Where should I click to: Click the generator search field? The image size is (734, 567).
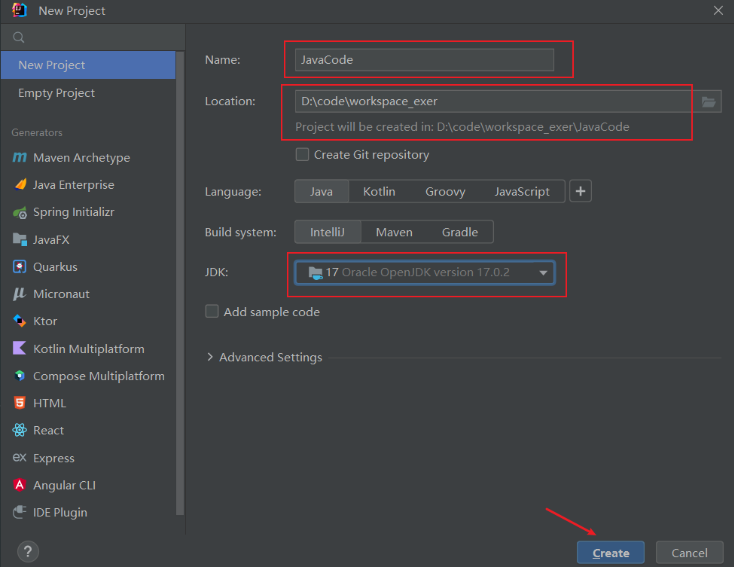93,37
